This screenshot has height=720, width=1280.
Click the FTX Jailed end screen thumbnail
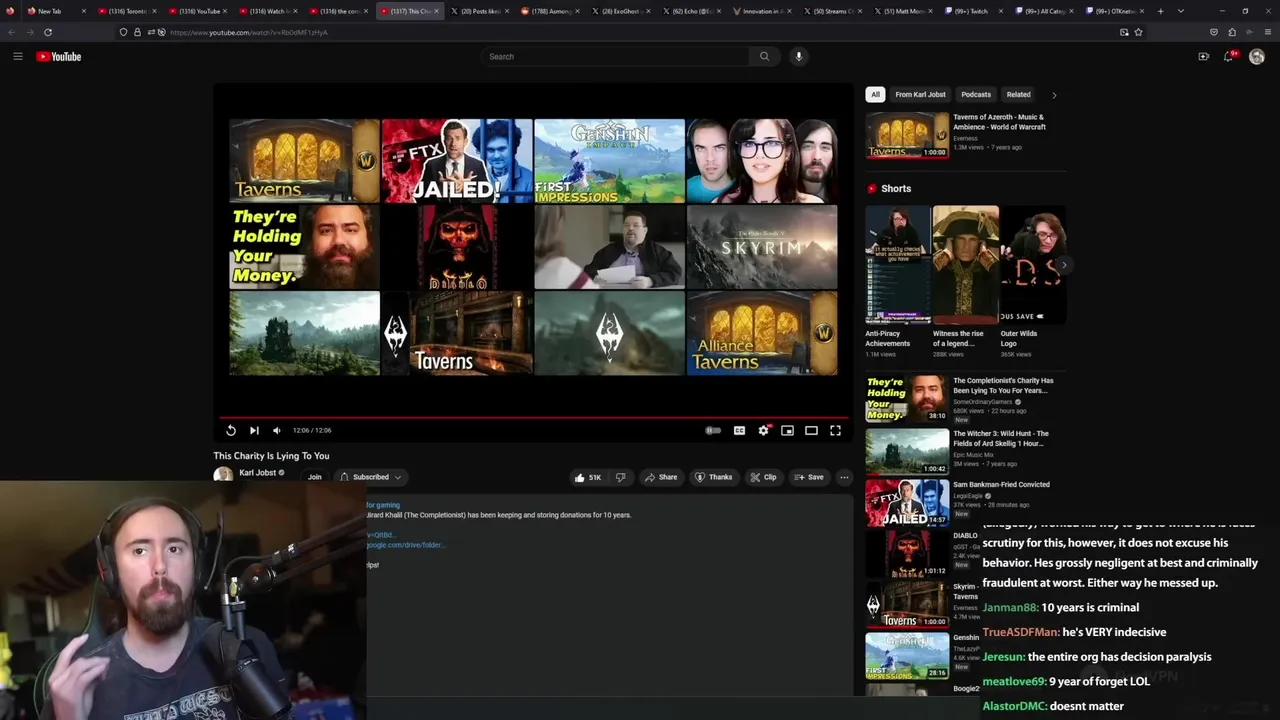(x=457, y=160)
